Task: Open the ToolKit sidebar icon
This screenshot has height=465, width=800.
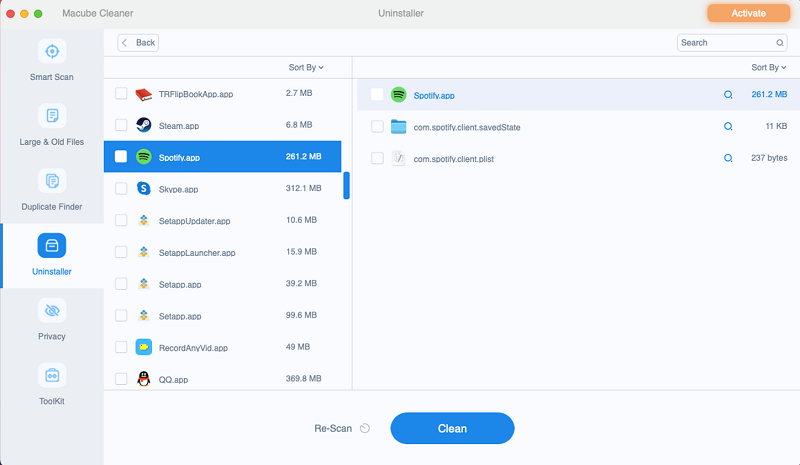Action: (x=52, y=375)
